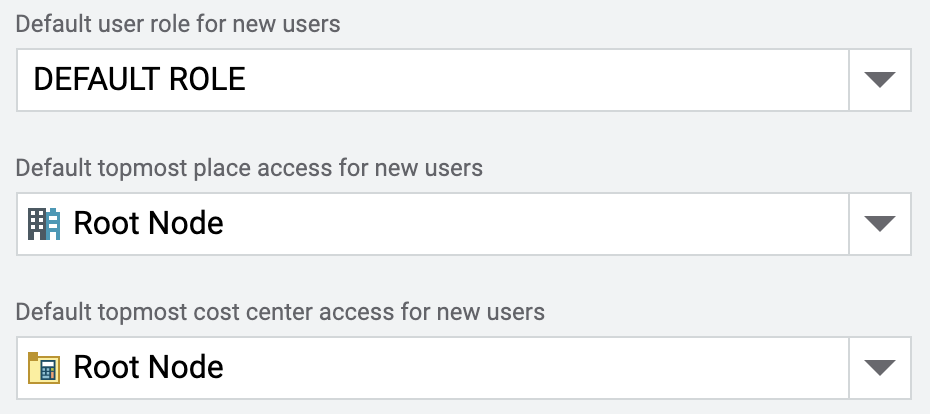Expand the topmost cost center access arrow
This screenshot has width=930, height=414.
pyautogui.click(x=879, y=367)
